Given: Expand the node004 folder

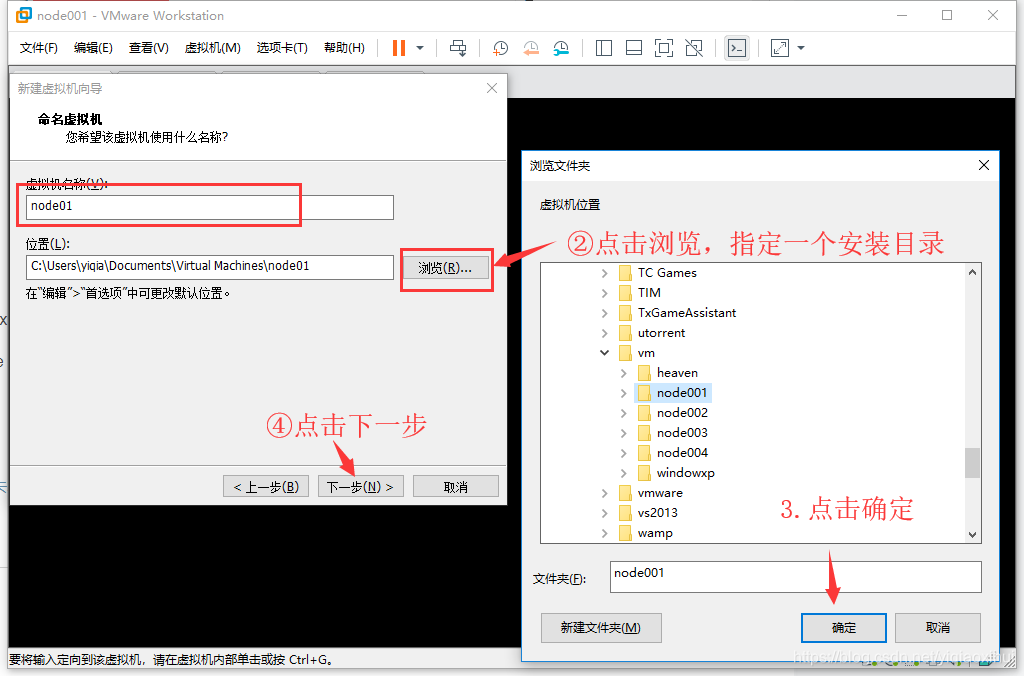Looking at the screenshot, I should pyautogui.click(x=623, y=453).
